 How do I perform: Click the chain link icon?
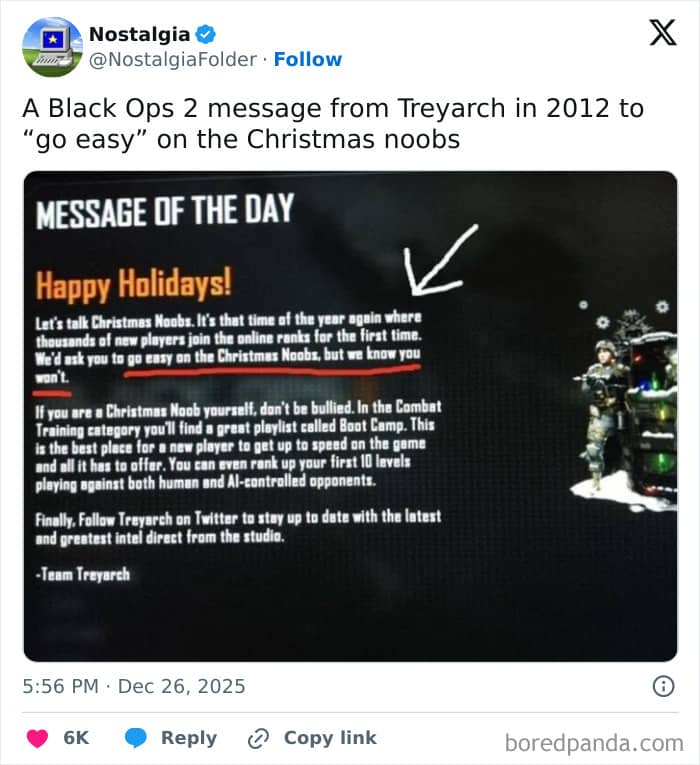coord(258,738)
